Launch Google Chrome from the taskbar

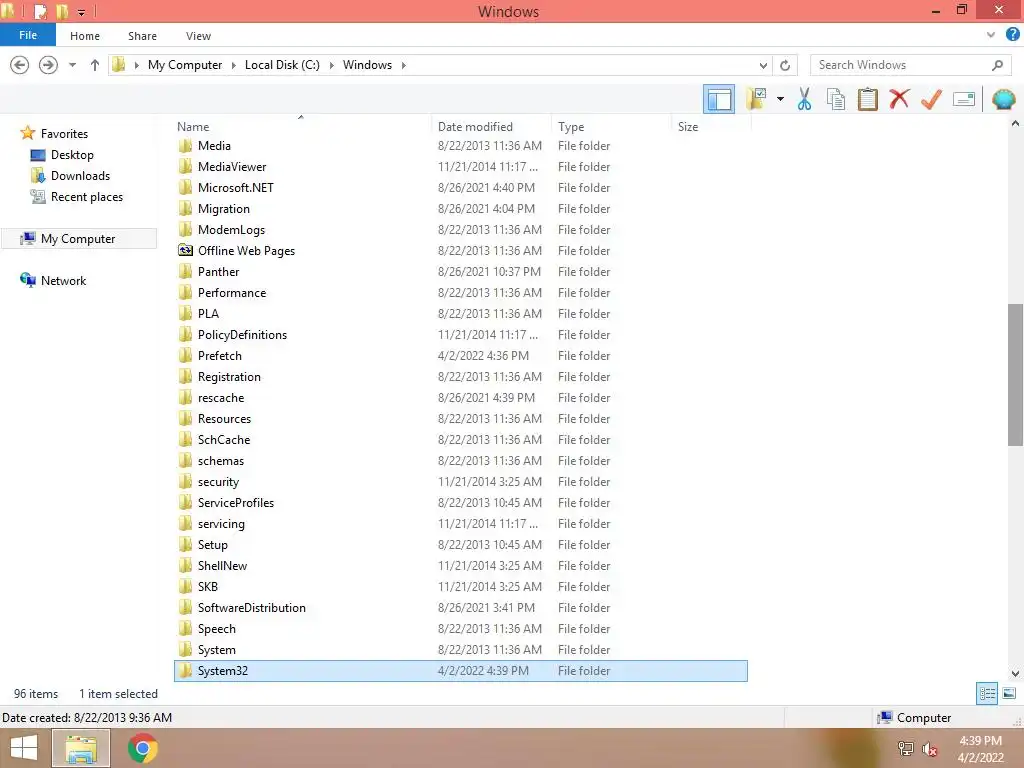(x=142, y=748)
